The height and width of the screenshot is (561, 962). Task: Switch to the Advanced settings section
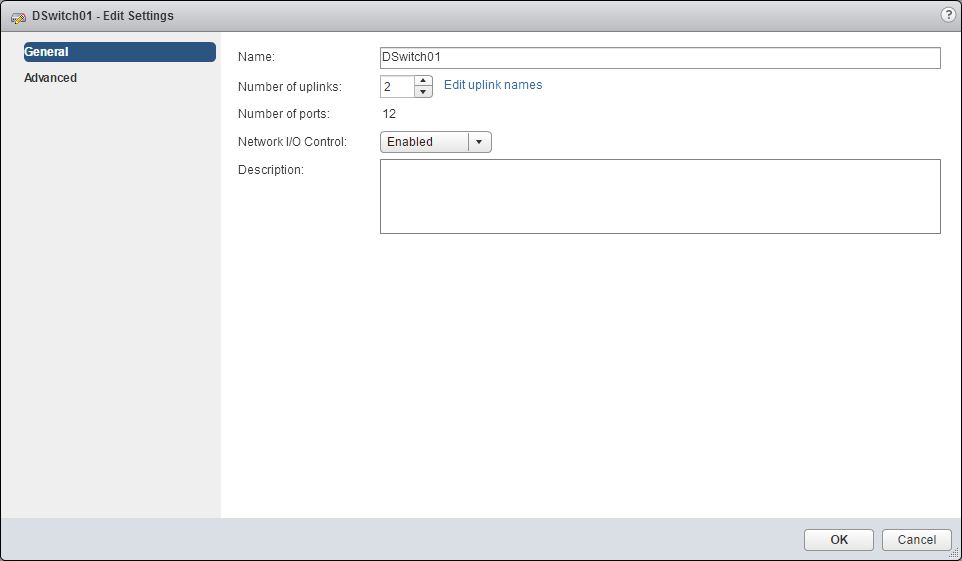click(51, 78)
